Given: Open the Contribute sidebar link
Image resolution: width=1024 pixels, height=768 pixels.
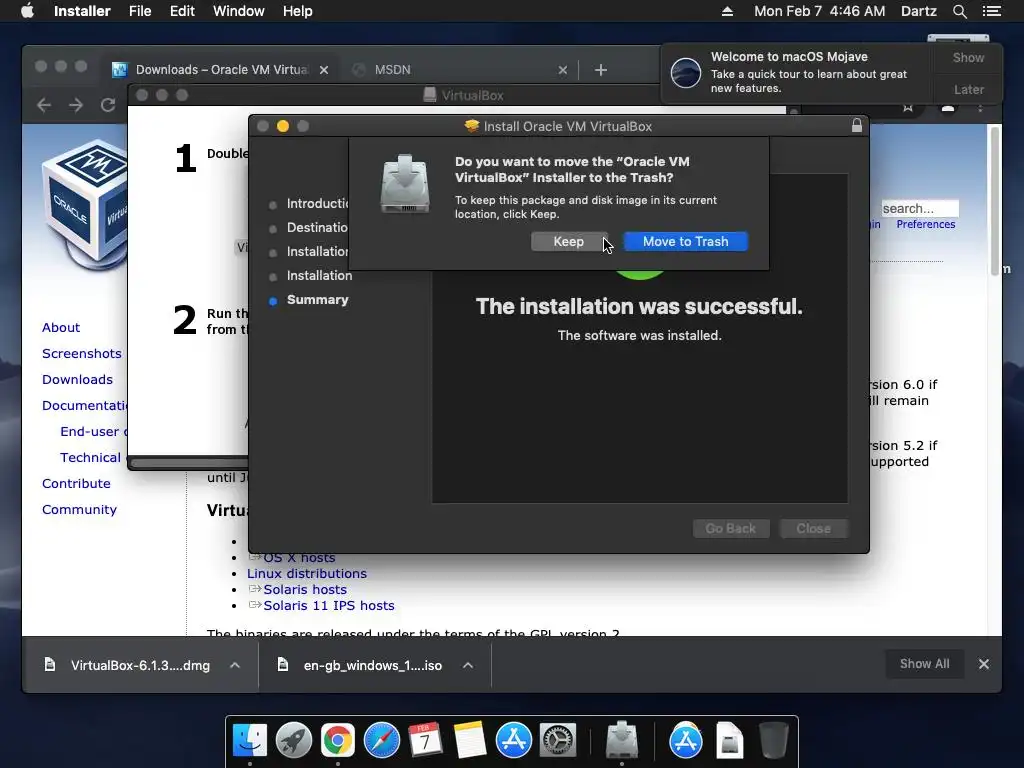Looking at the screenshot, I should [76, 483].
